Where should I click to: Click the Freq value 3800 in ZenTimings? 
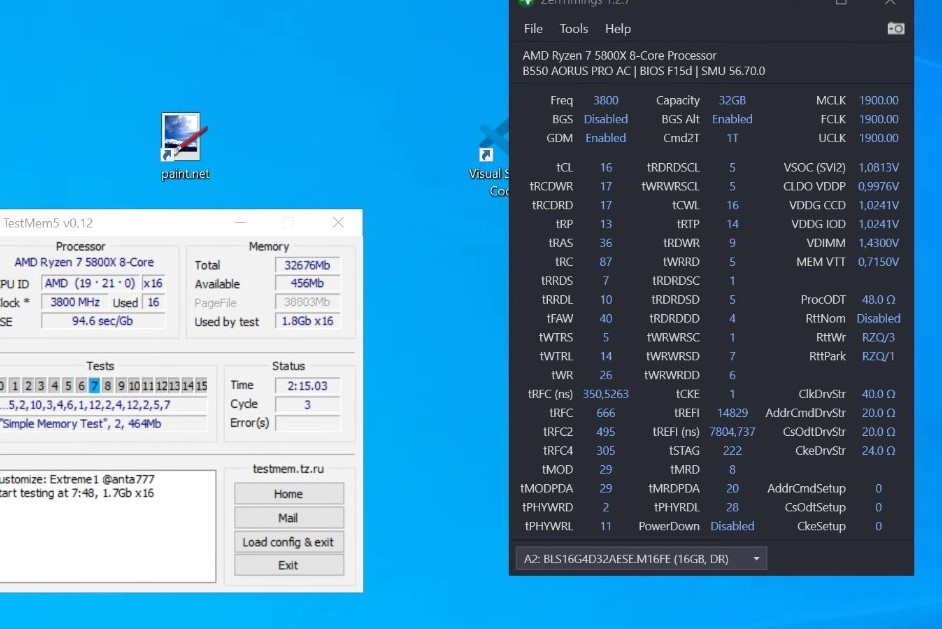click(x=606, y=100)
